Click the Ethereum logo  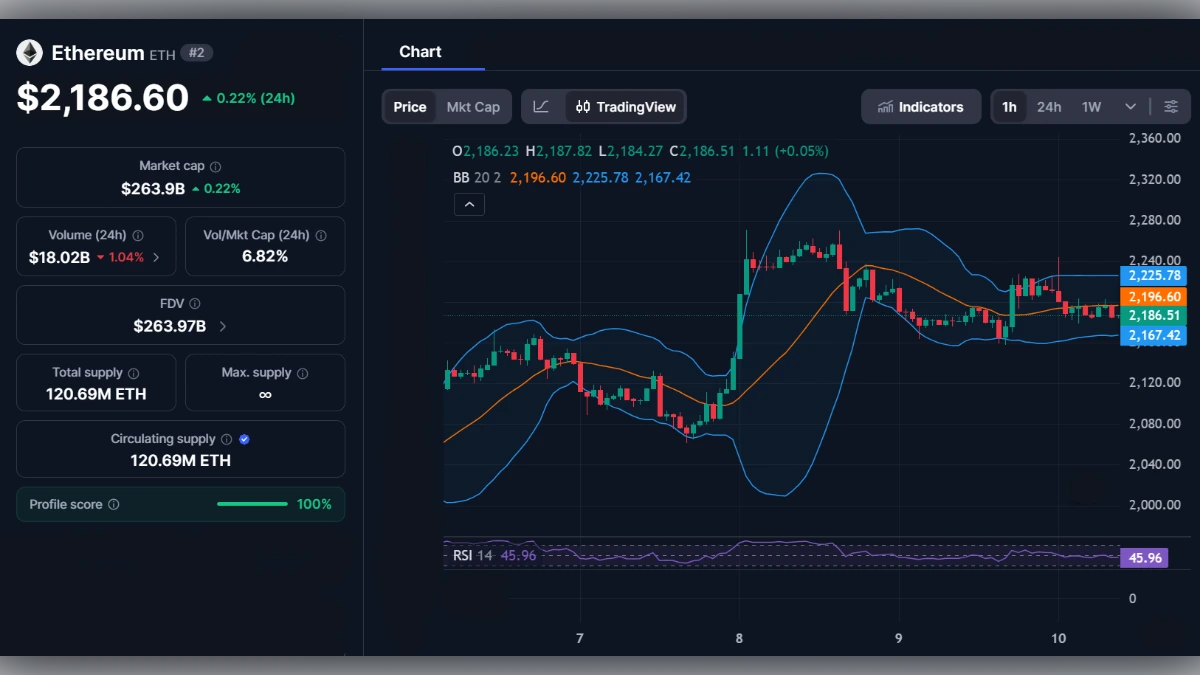click(29, 52)
